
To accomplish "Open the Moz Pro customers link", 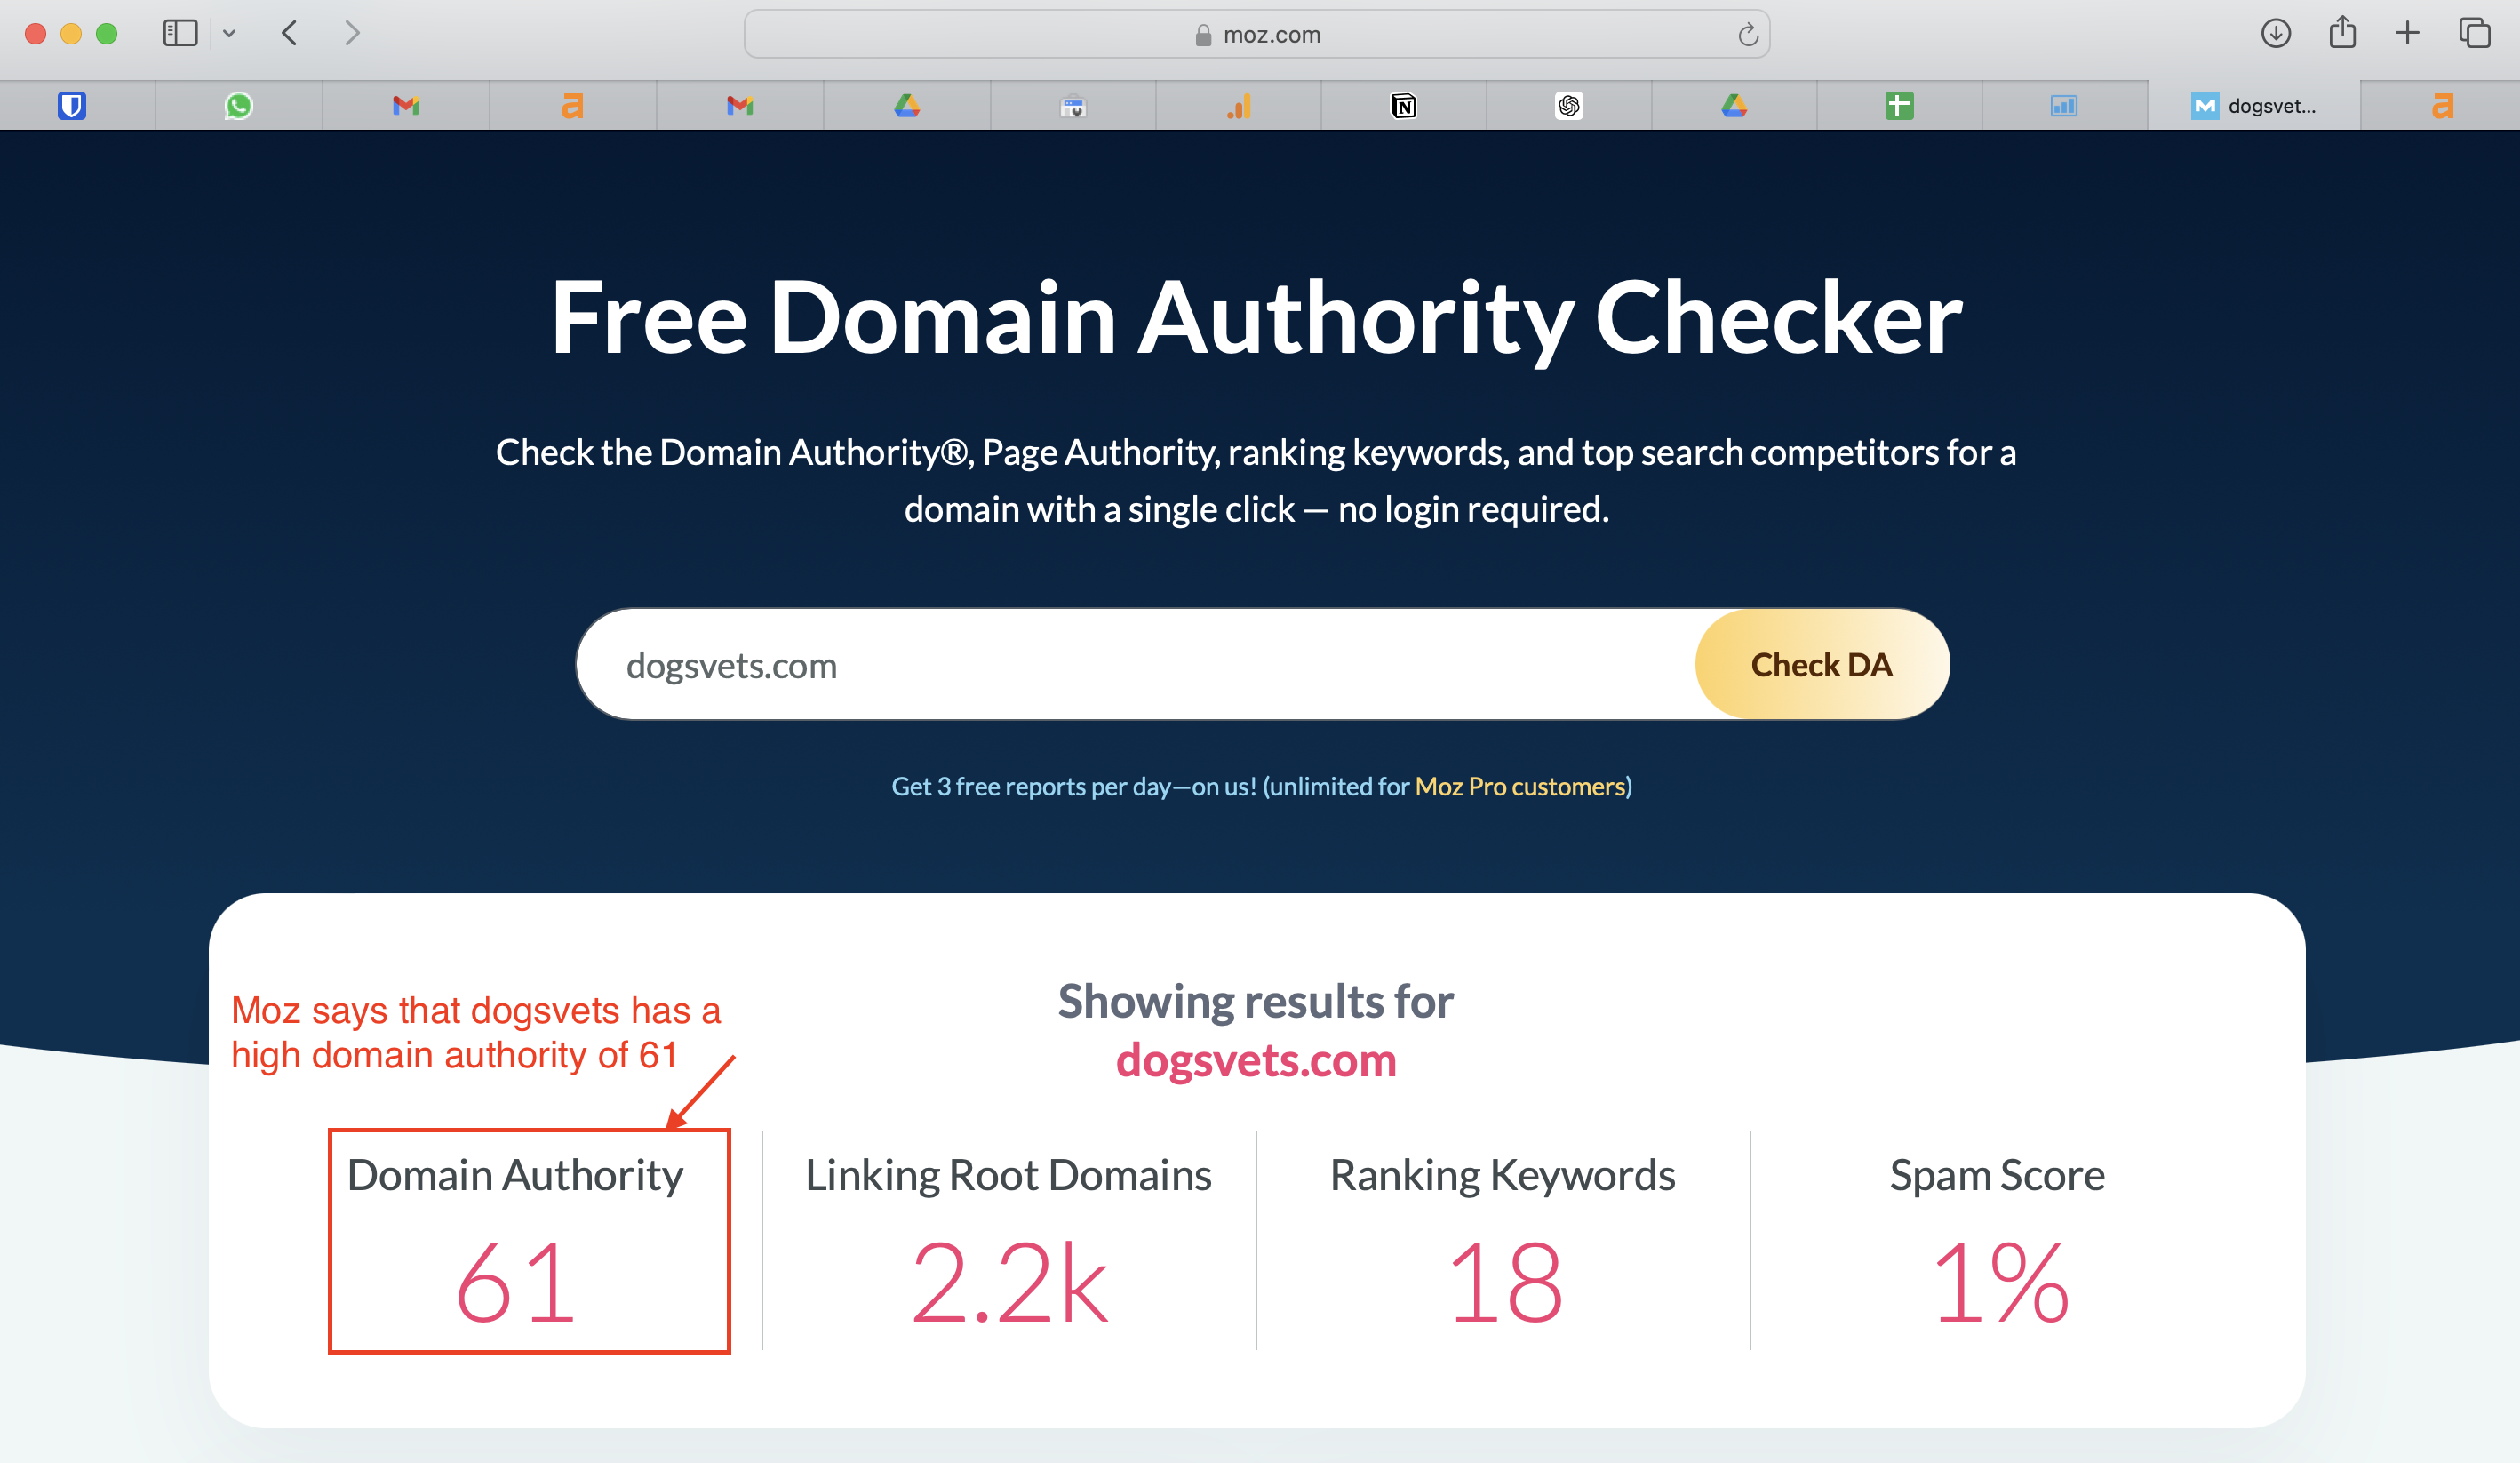I will click(x=1520, y=786).
